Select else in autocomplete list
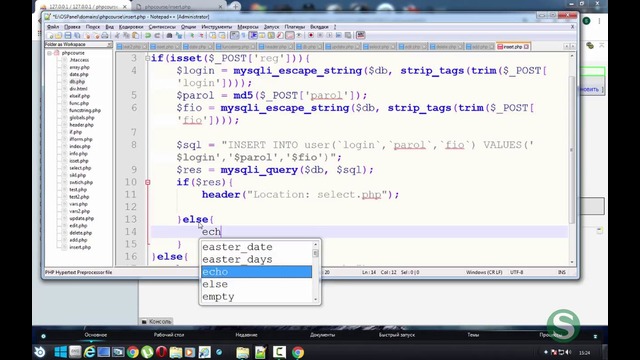This screenshot has width=640, height=360. coord(256,284)
